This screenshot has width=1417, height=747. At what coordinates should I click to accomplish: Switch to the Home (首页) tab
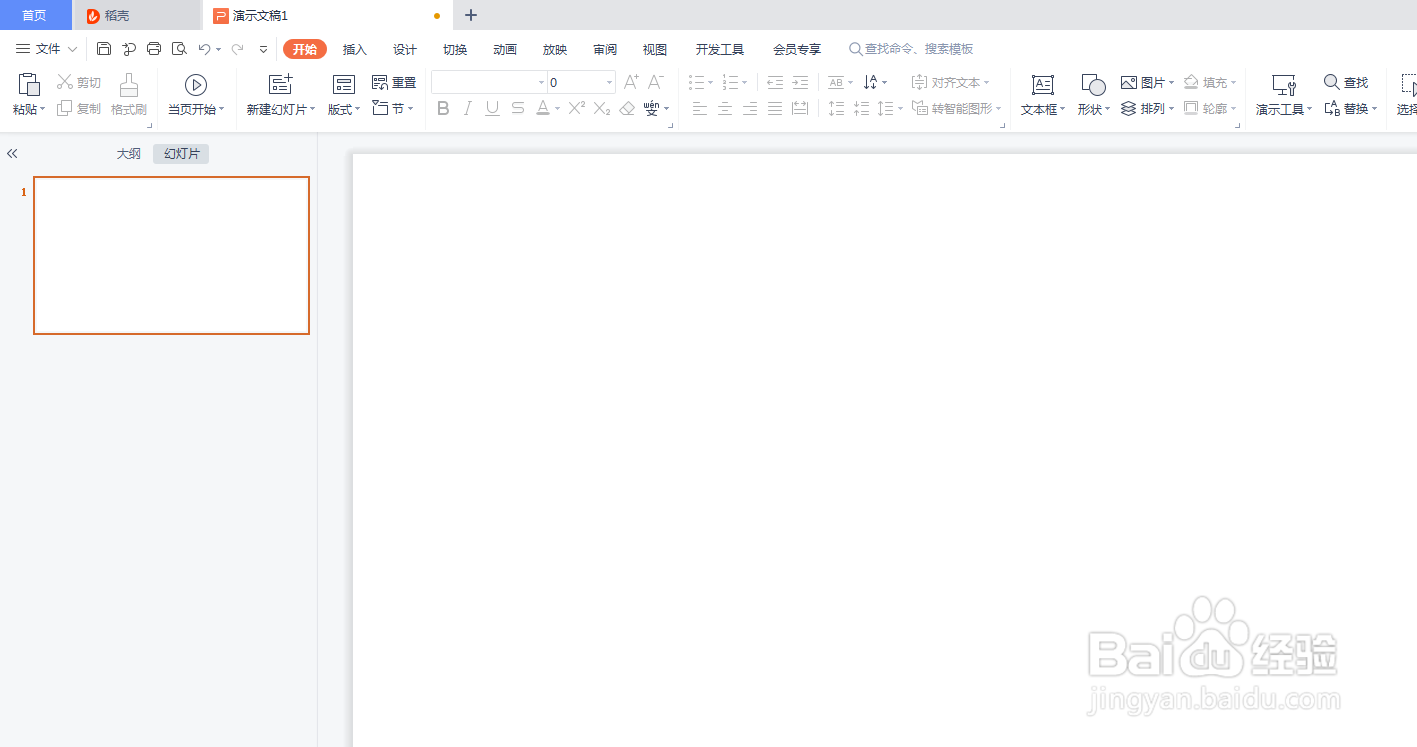click(35, 15)
